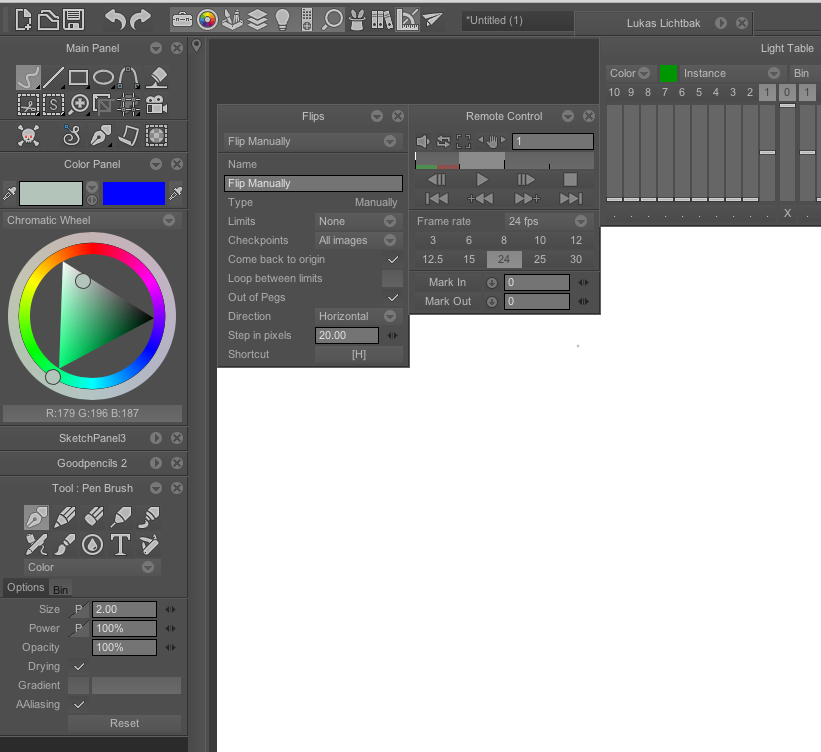Screen dimensions: 821x752
Task: Open the Light Table Instance dropdown
Action: (x=733, y=73)
